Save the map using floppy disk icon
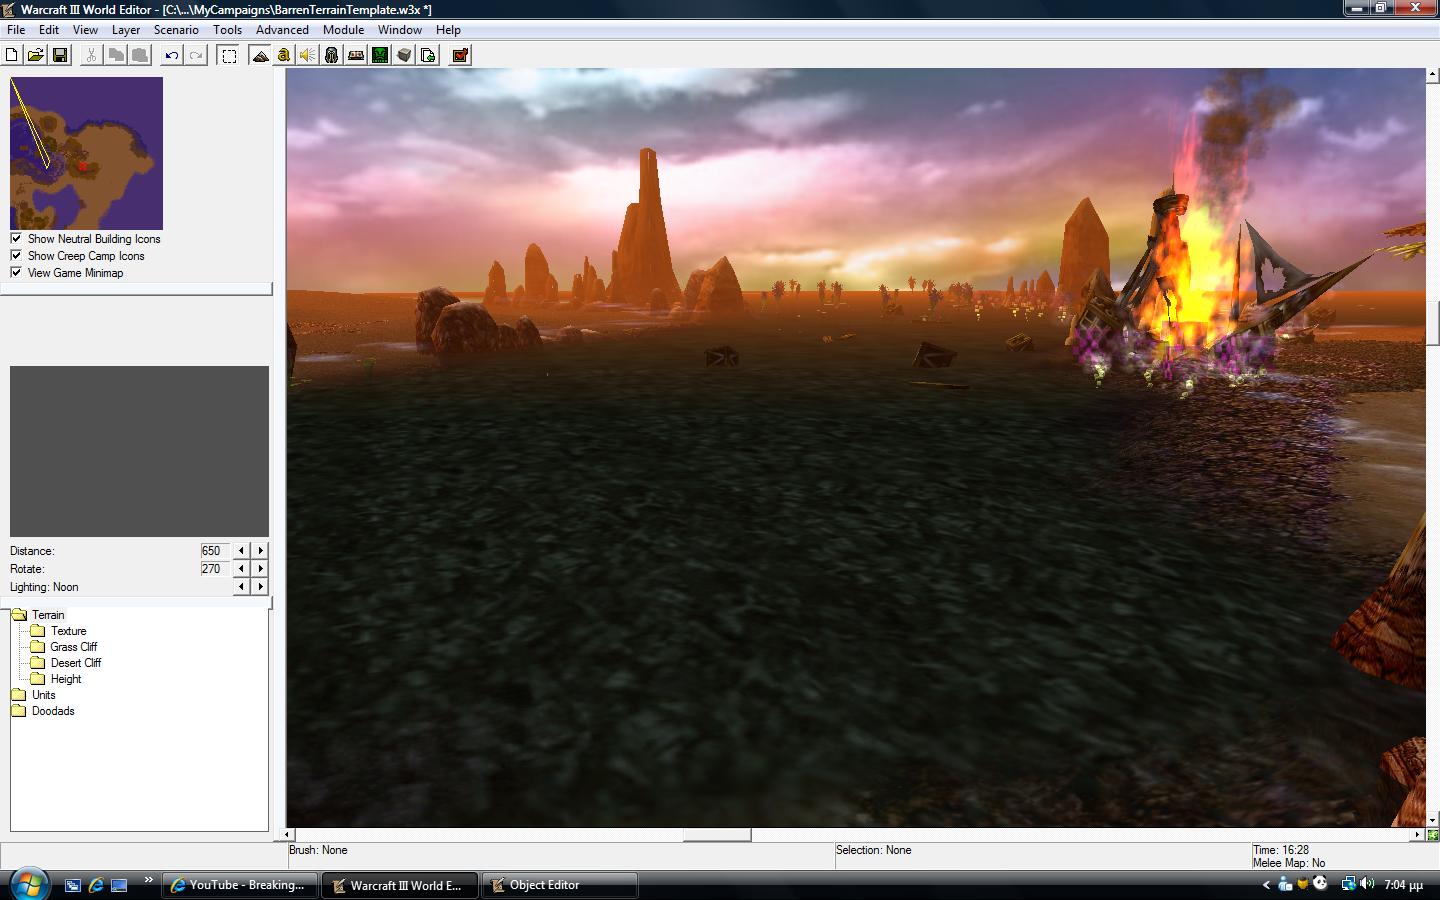The image size is (1440, 900). (60, 55)
